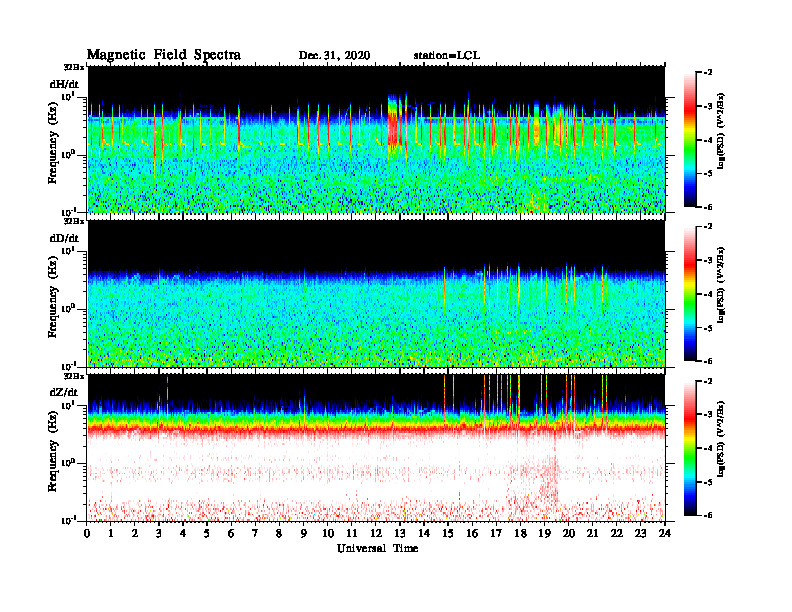Click hour "13" on the Universal Time axis
792x612 pixels.
pos(400,533)
